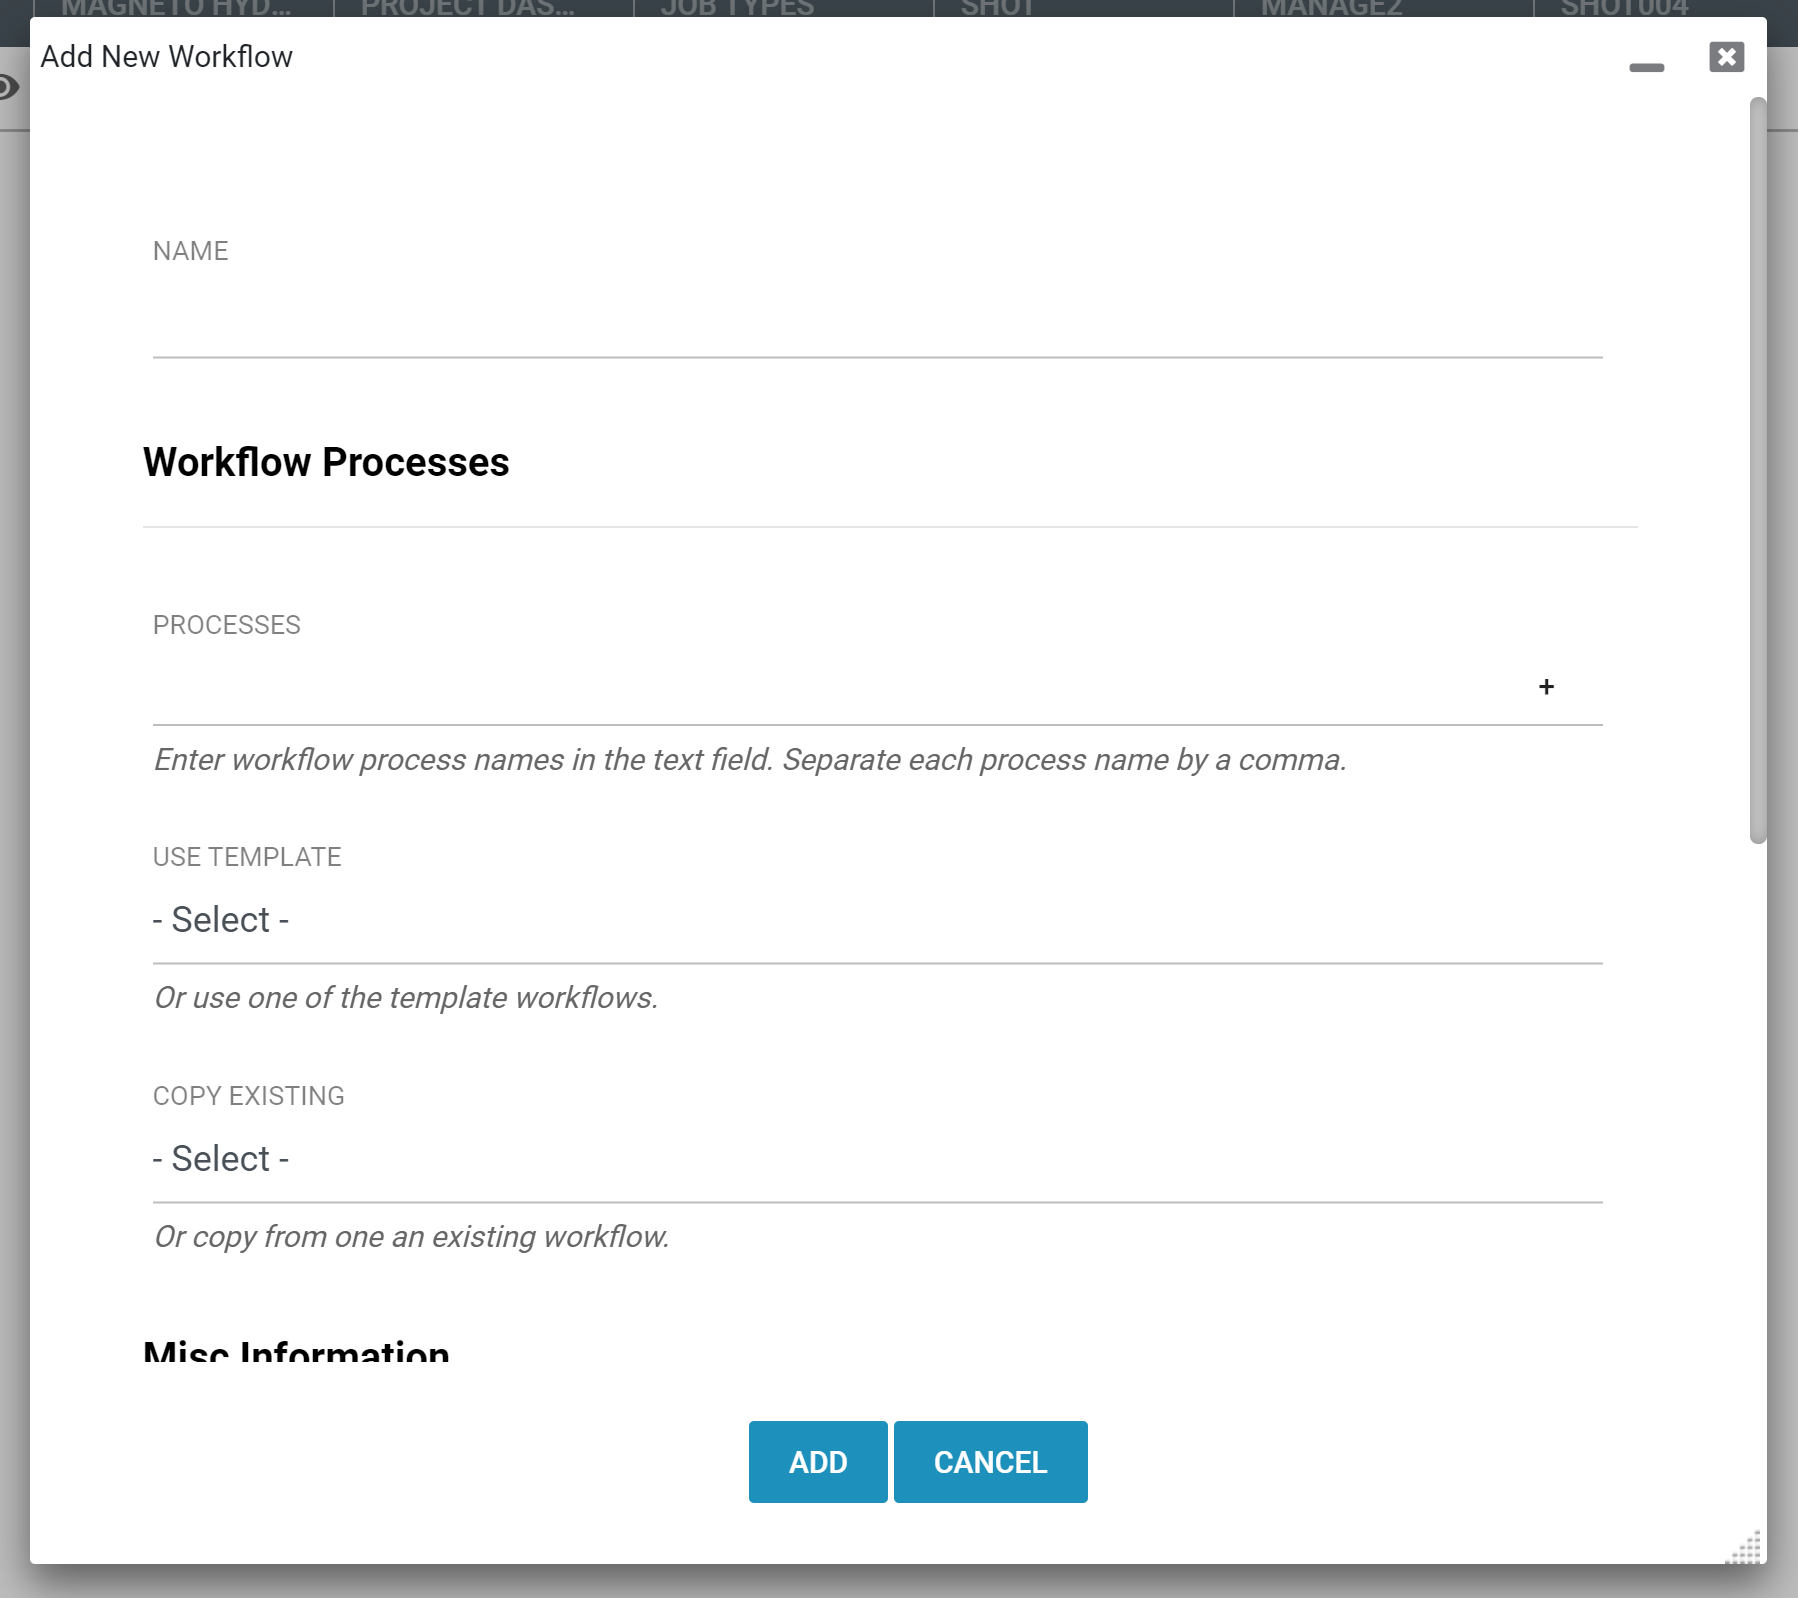
Task: Open the USE TEMPLATE dropdown
Action: tap(877, 920)
